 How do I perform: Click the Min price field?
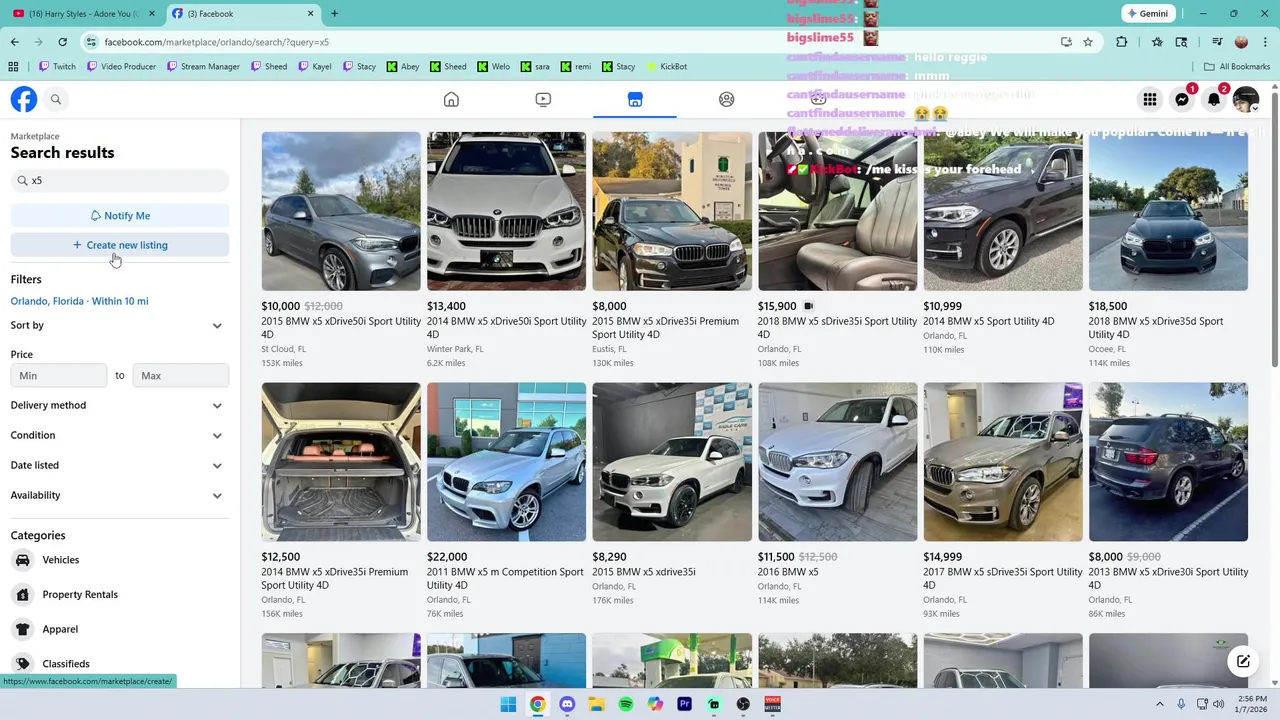click(x=59, y=376)
